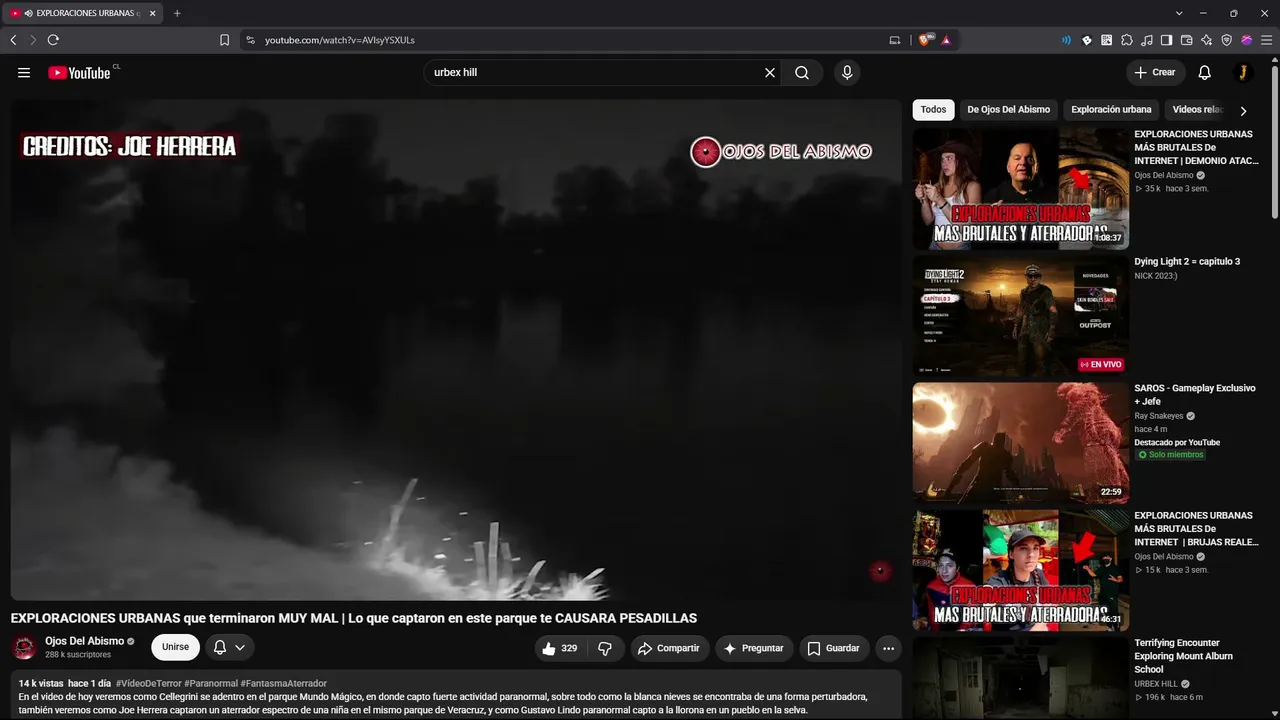Open the account avatar menu
The width and height of the screenshot is (1280, 720).
click(x=1243, y=73)
